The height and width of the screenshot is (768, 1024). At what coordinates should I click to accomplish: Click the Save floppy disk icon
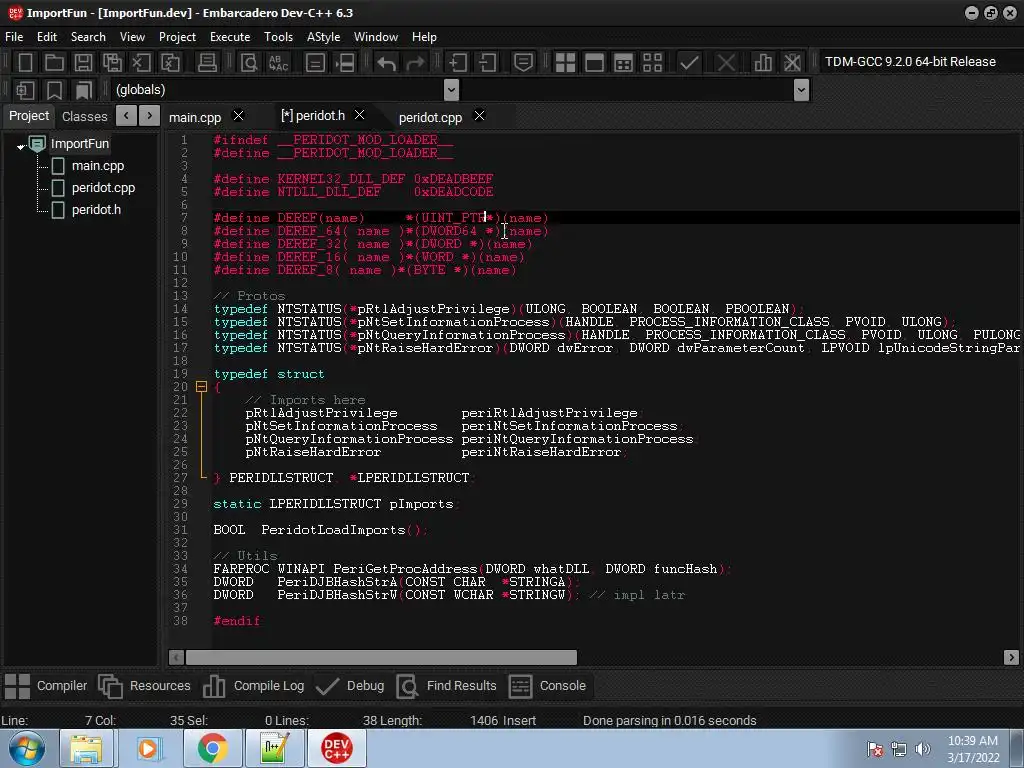(x=83, y=63)
